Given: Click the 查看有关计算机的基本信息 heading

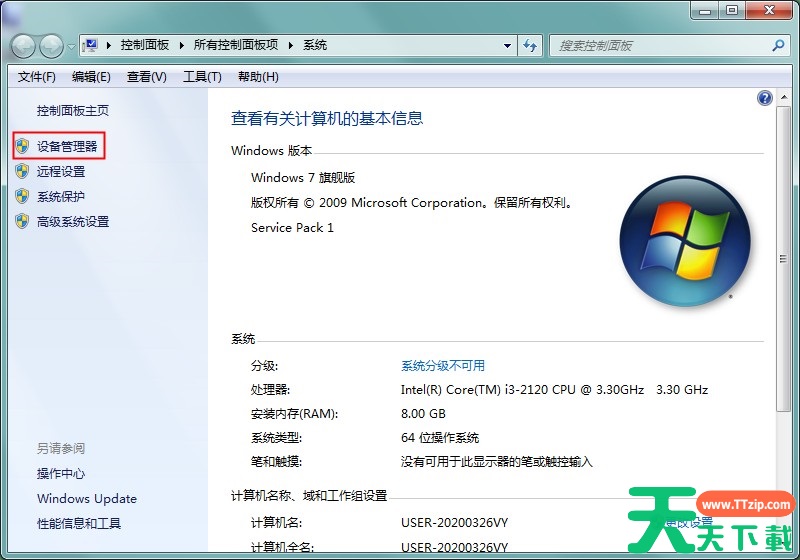Looking at the screenshot, I should click(x=327, y=118).
